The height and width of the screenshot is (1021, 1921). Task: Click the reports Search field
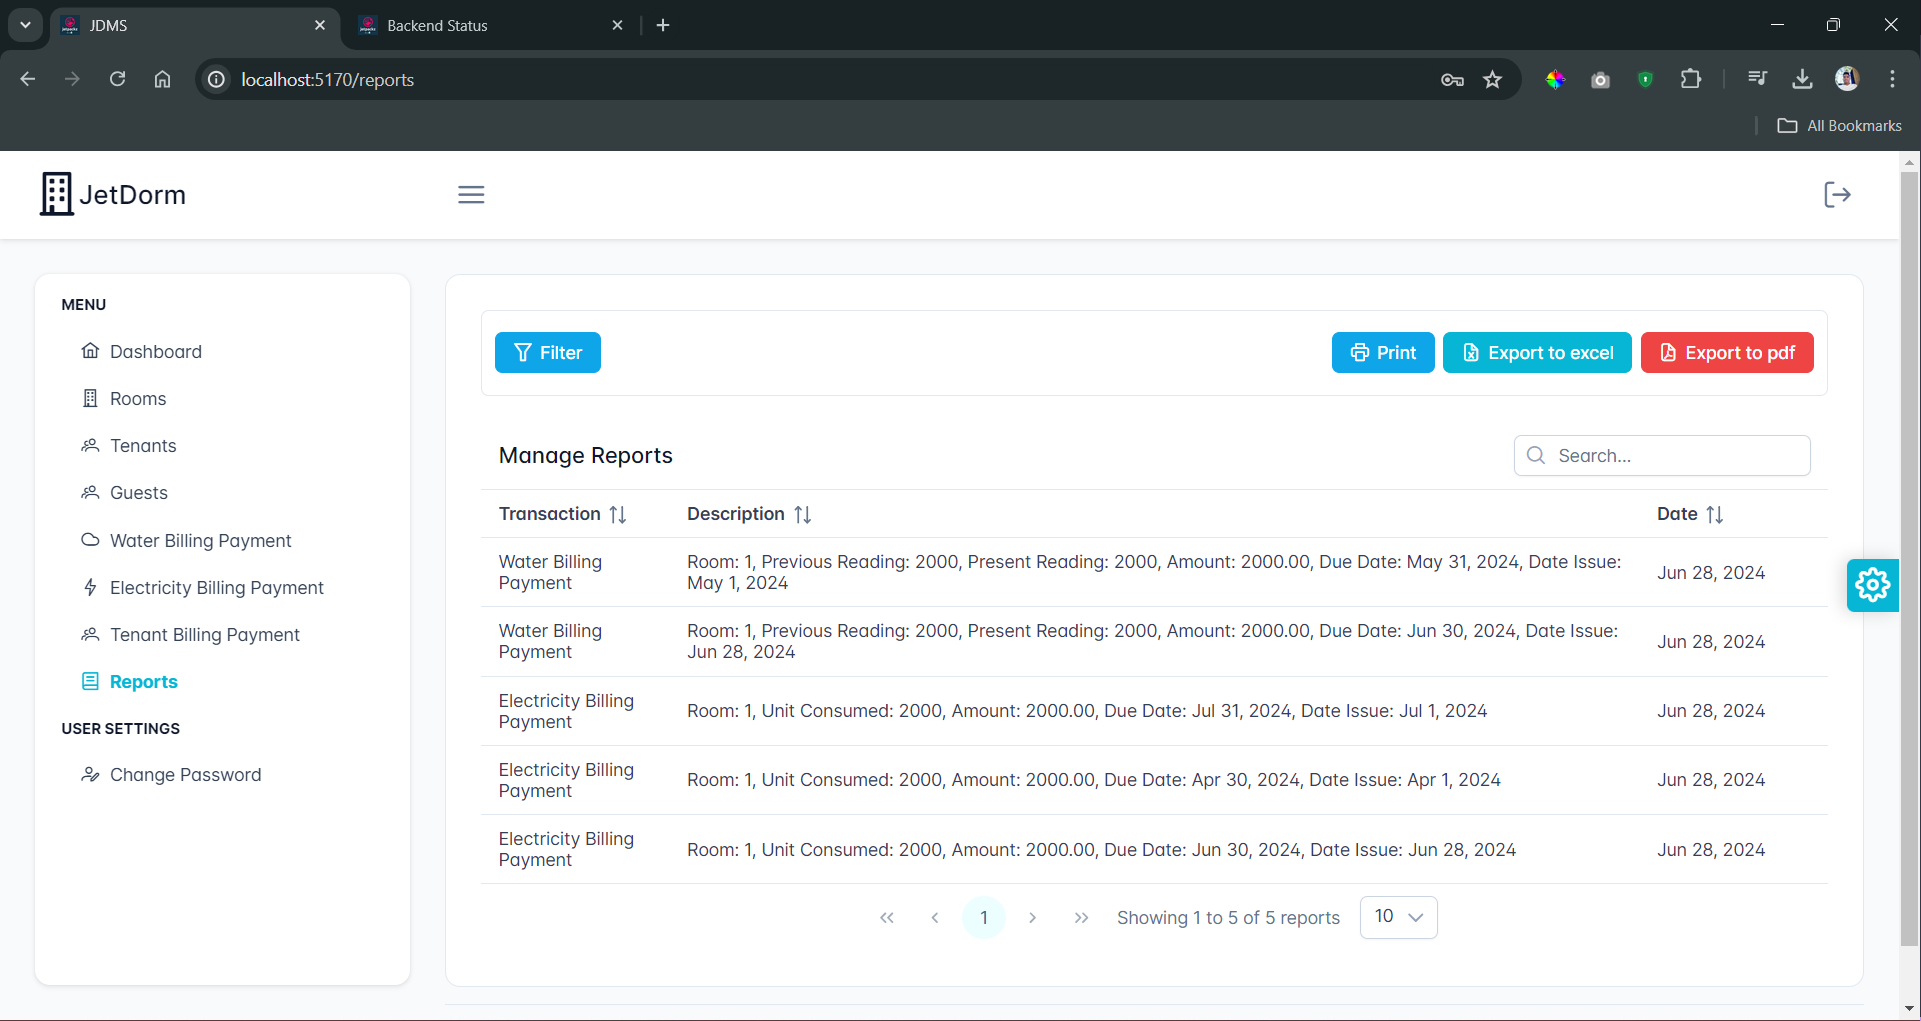pyautogui.click(x=1662, y=456)
